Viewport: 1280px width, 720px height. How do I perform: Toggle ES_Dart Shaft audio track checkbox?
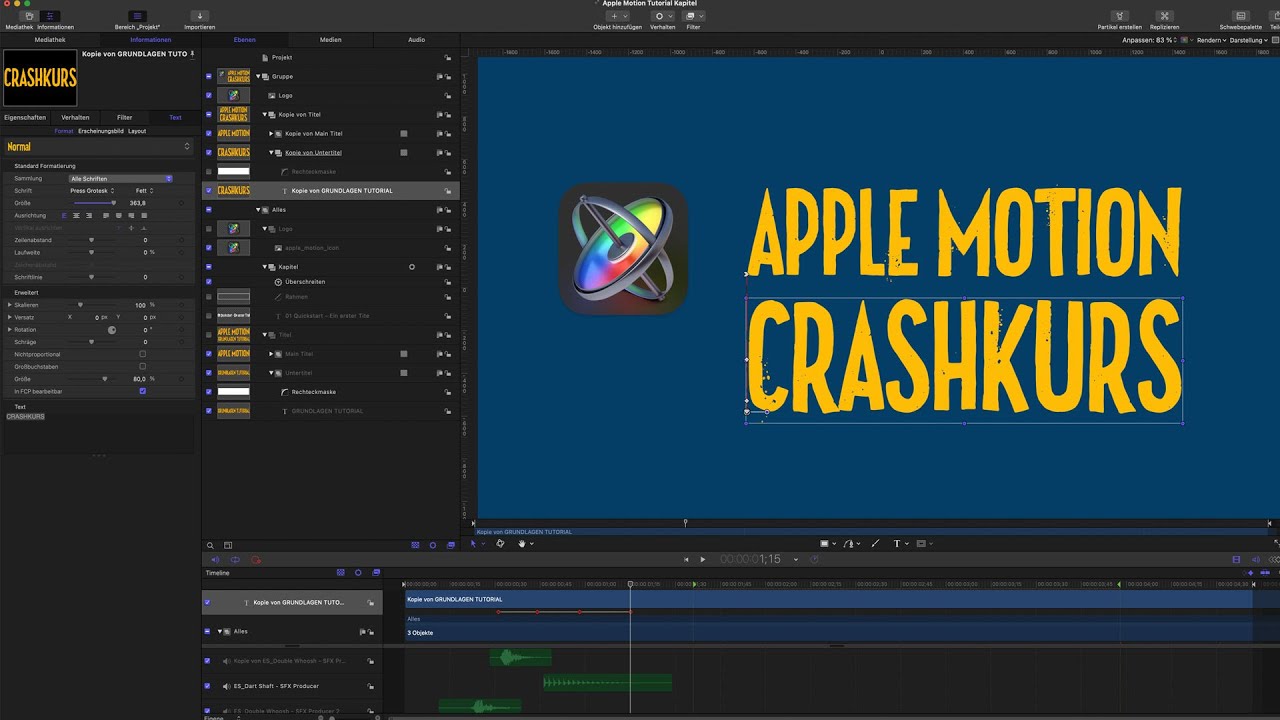tap(207, 686)
